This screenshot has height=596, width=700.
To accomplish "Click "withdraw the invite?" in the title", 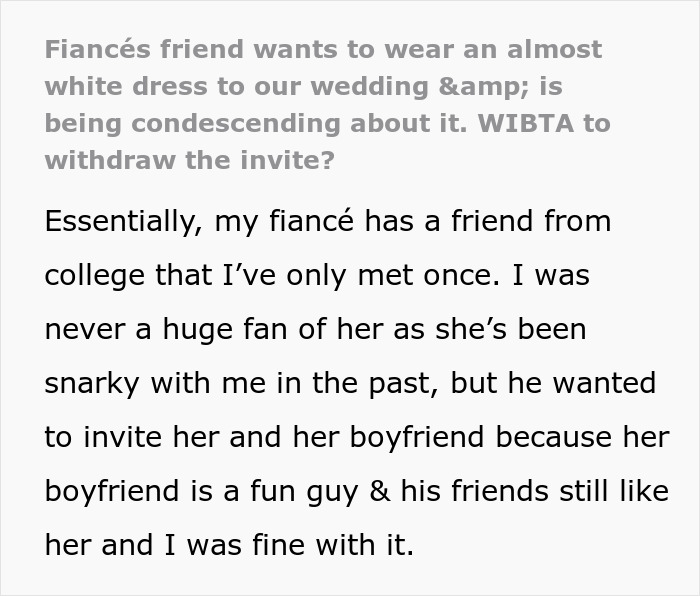I will tap(190, 160).
